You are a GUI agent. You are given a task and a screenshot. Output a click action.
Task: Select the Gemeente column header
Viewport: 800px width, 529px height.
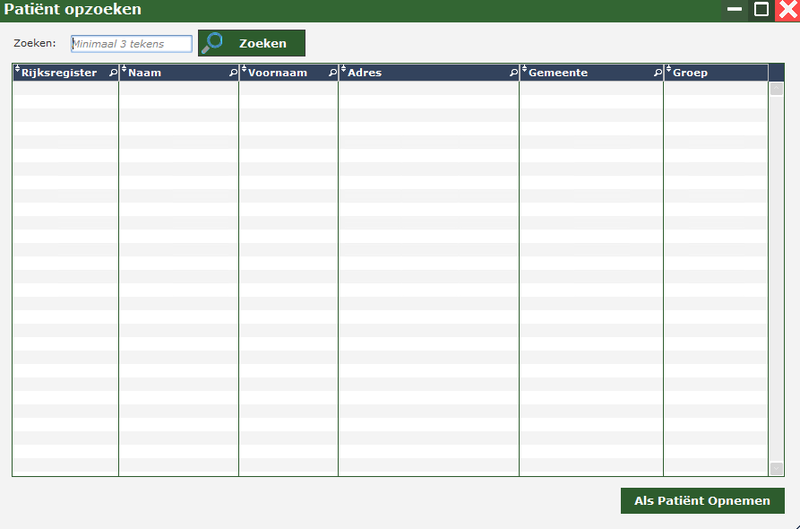tap(585, 73)
